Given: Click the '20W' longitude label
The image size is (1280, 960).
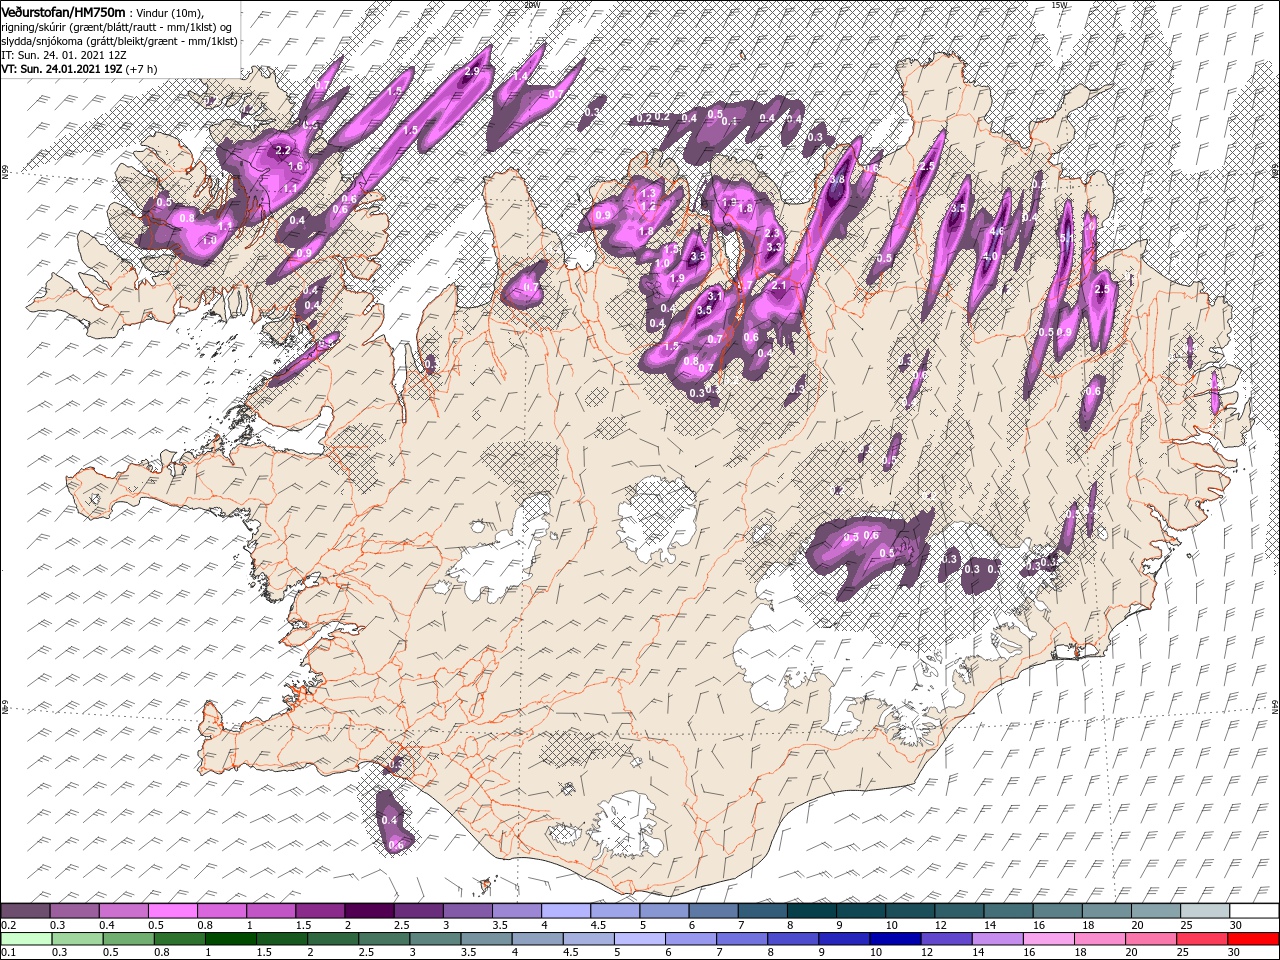Looking at the screenshot, I should (x=531, y=5).
